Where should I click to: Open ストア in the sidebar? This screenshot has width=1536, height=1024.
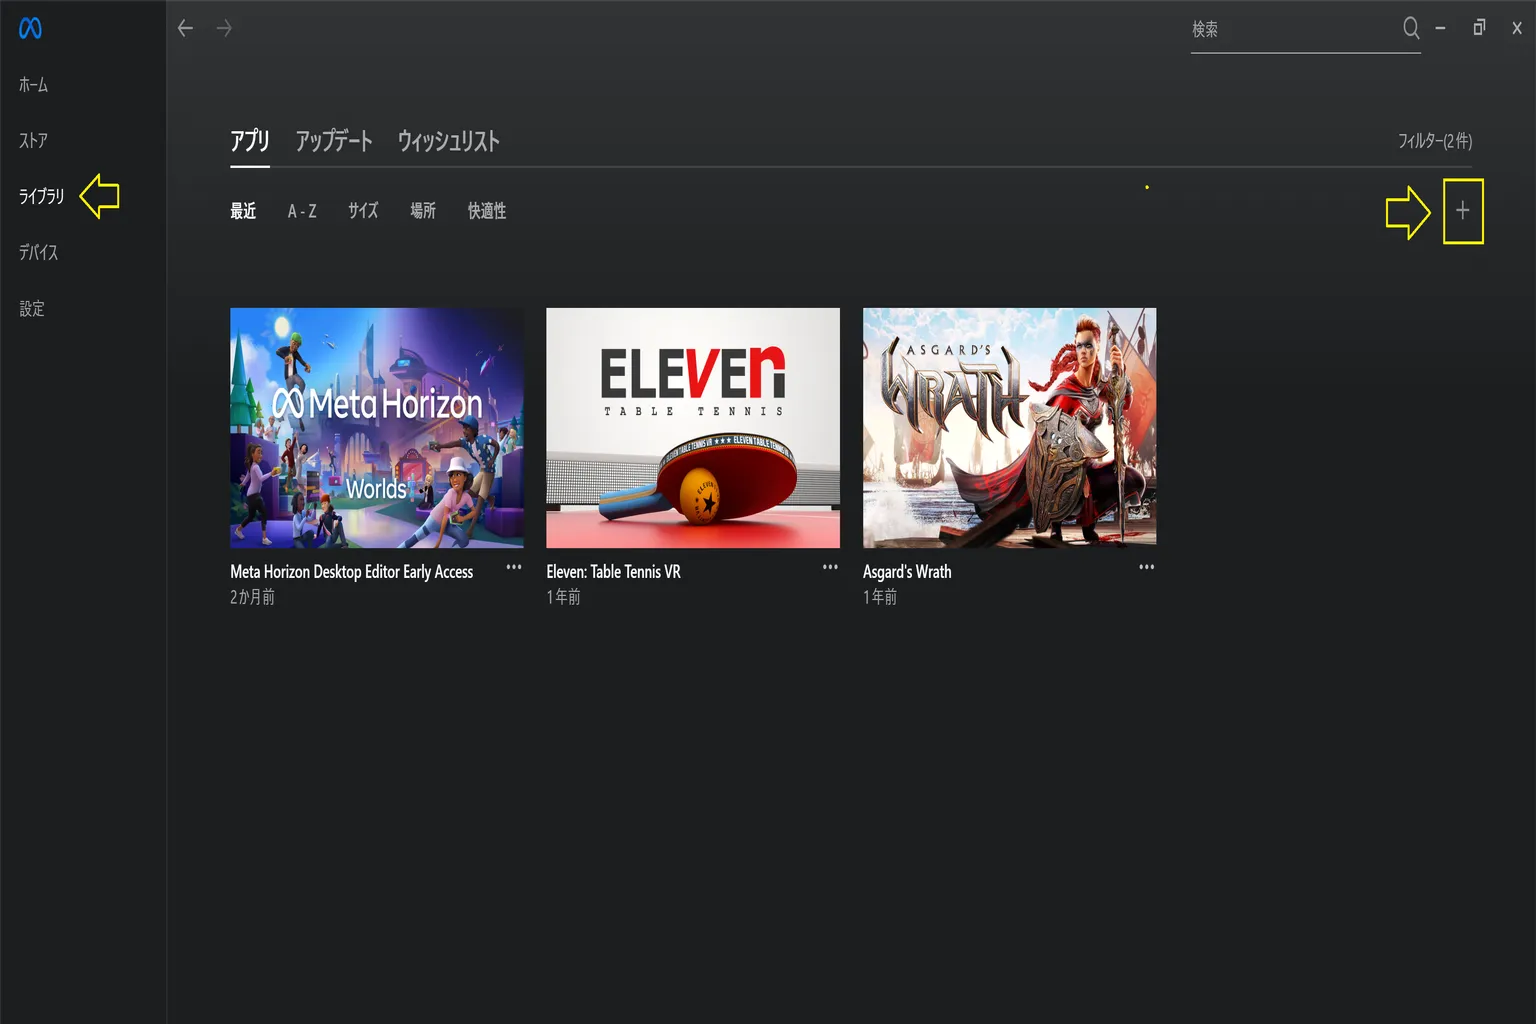(x=33, y=141)
